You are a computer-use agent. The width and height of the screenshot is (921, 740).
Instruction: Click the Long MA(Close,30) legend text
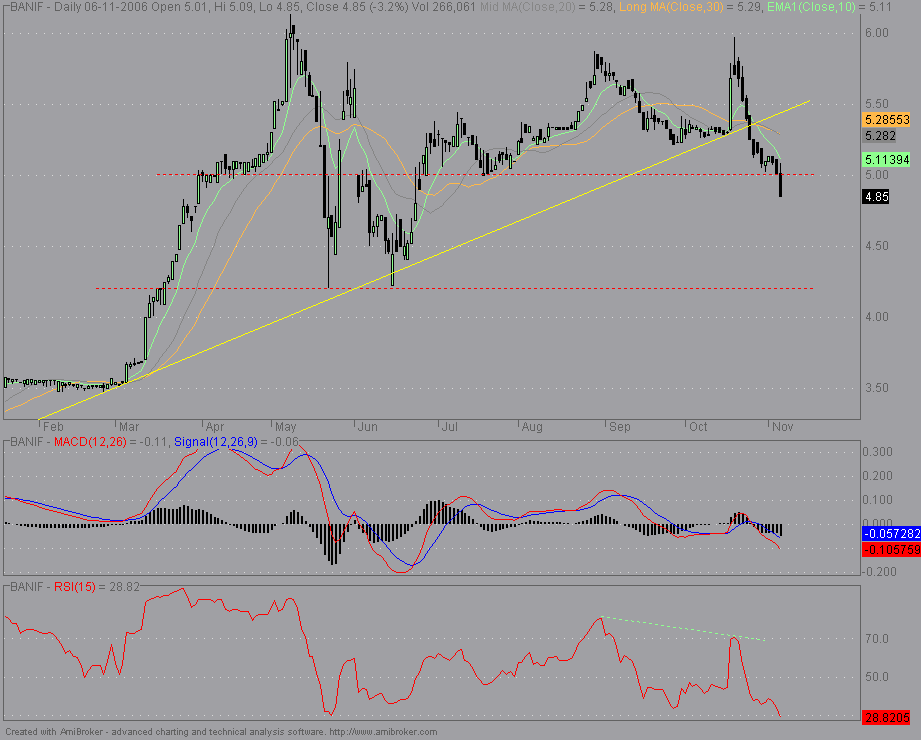tap(671, 7)
